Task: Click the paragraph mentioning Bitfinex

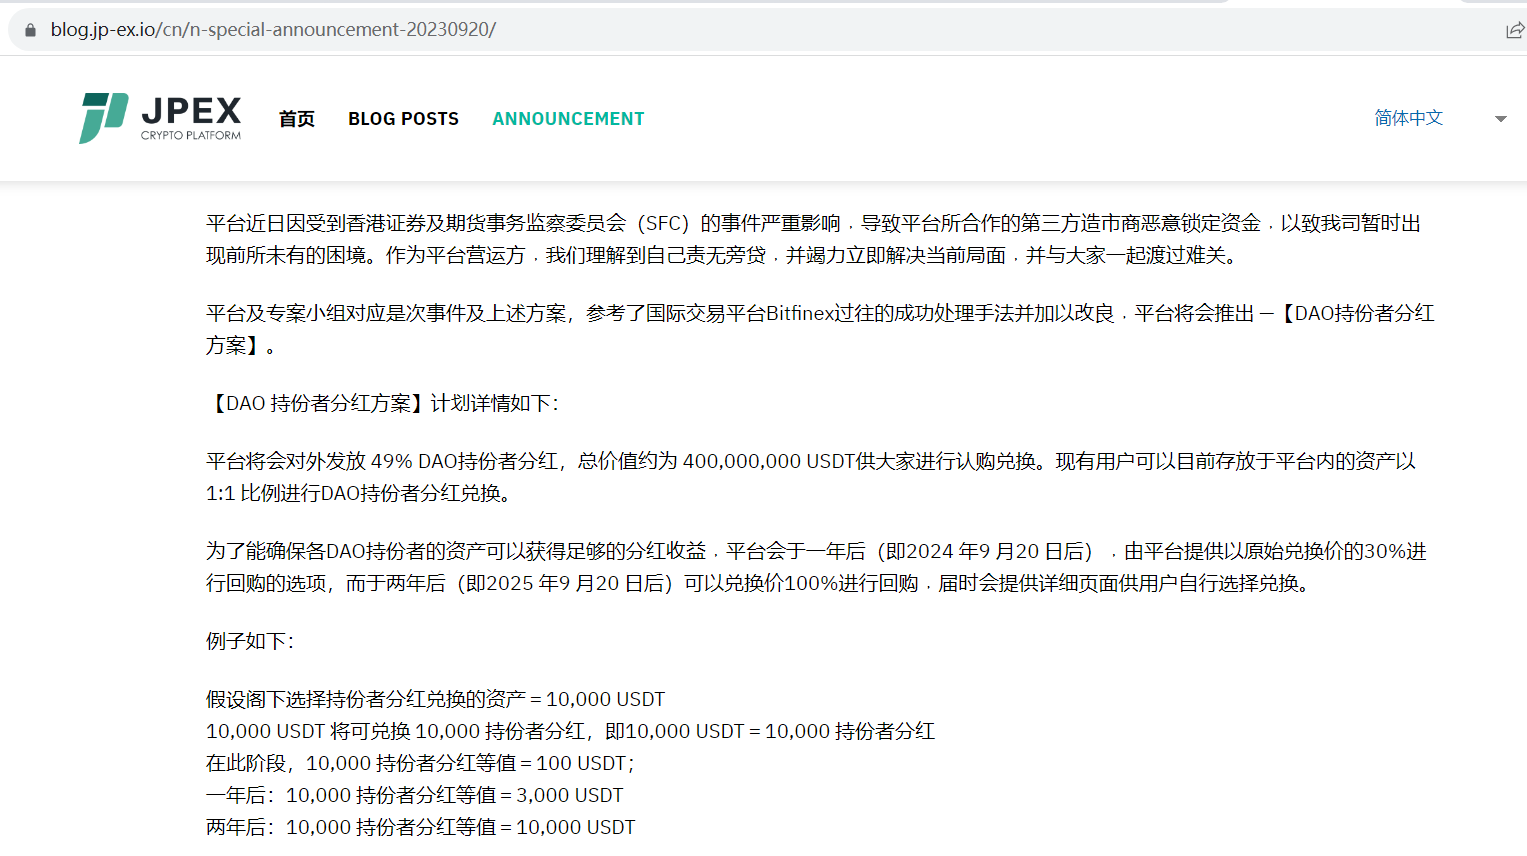Action: 820,329
